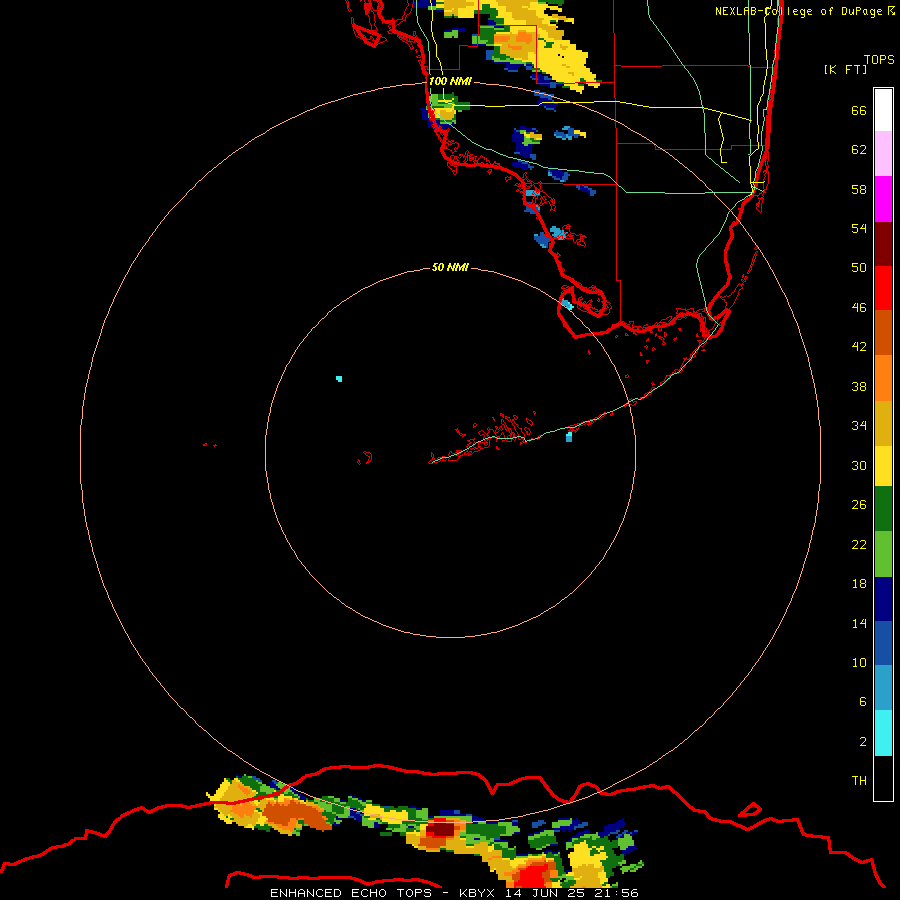Click the legend value 18

point(859,584)
